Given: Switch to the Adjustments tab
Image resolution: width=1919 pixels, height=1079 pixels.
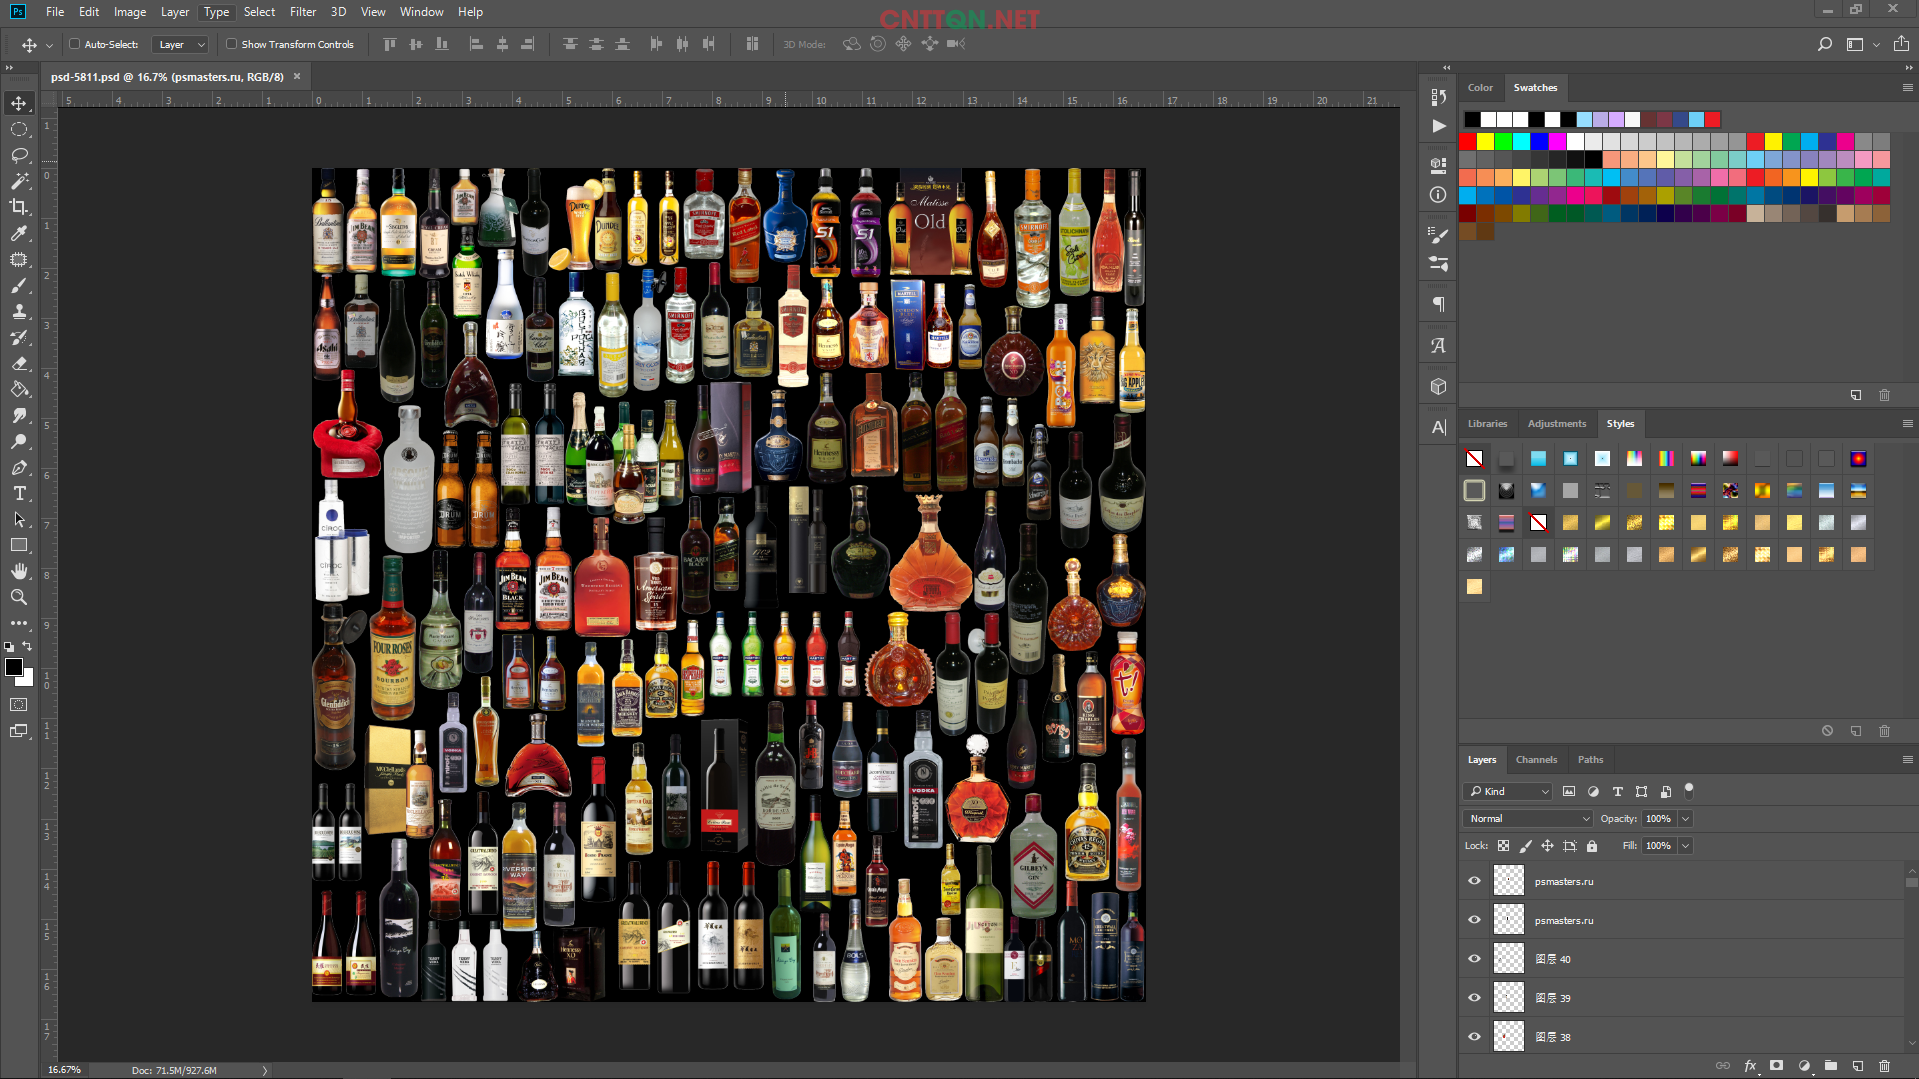Looking at the screenshot, I should point(1556,424).
